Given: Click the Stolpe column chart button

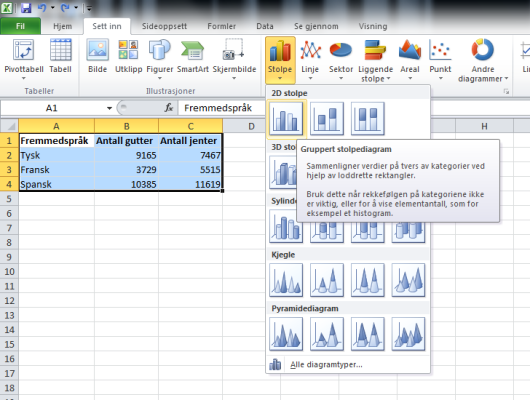Looking at the screenshot, I should pyautogui.click(x=280, y=60).
